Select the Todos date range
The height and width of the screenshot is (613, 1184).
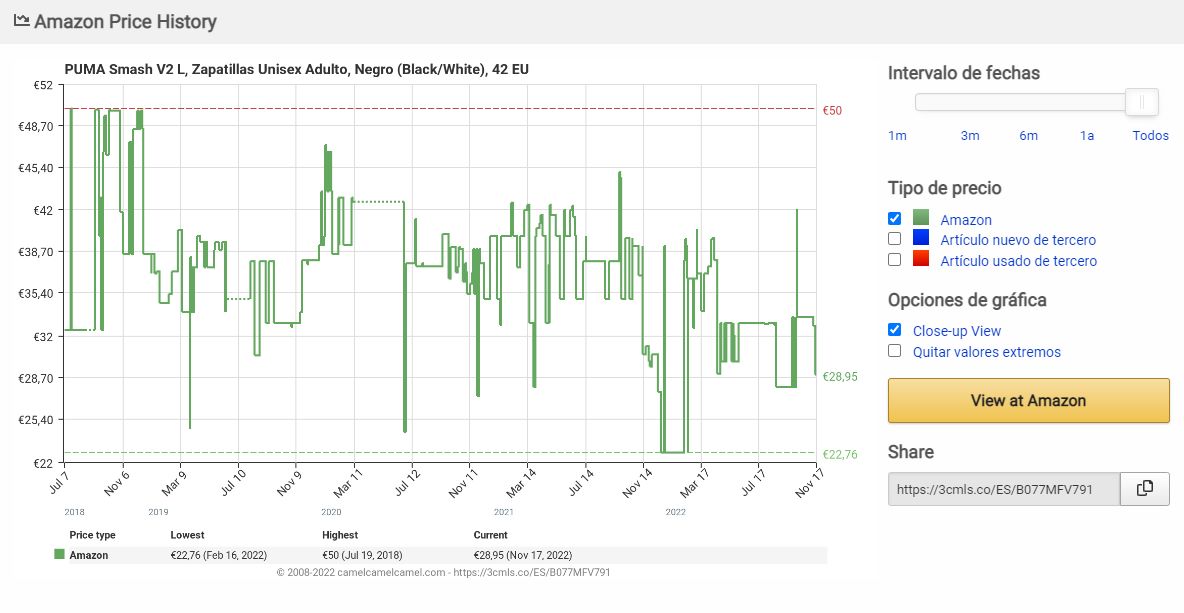click(x=1150, y=136)
